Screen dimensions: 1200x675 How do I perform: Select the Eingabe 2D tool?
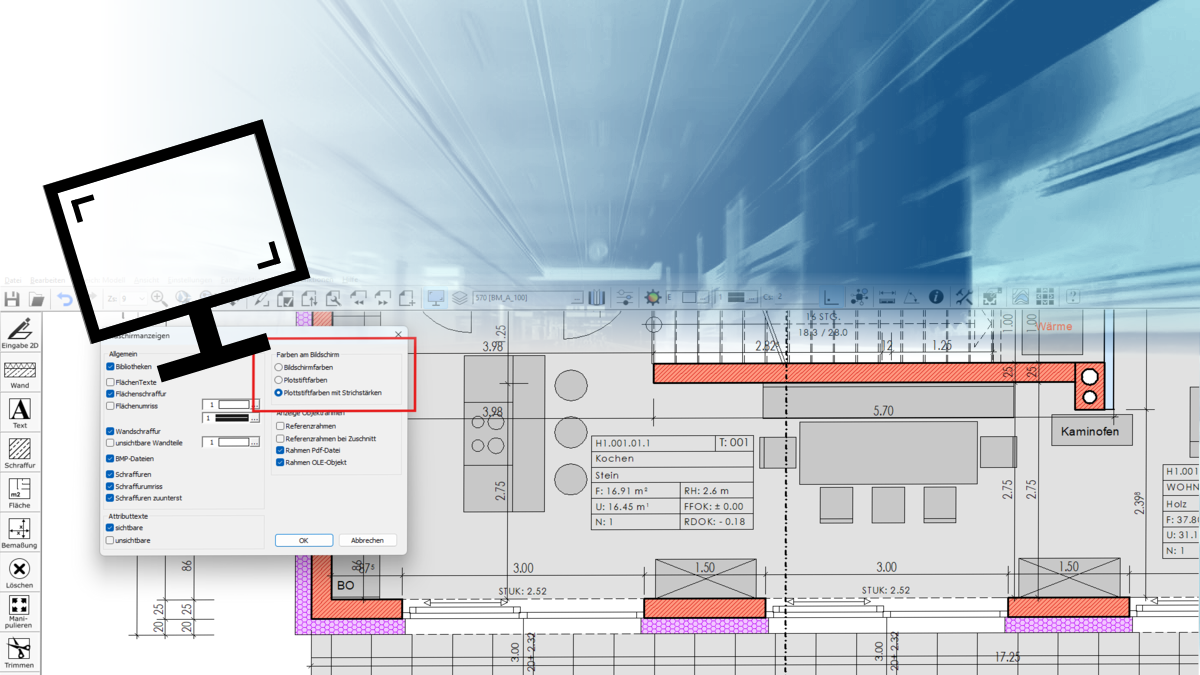click(20, 333)
